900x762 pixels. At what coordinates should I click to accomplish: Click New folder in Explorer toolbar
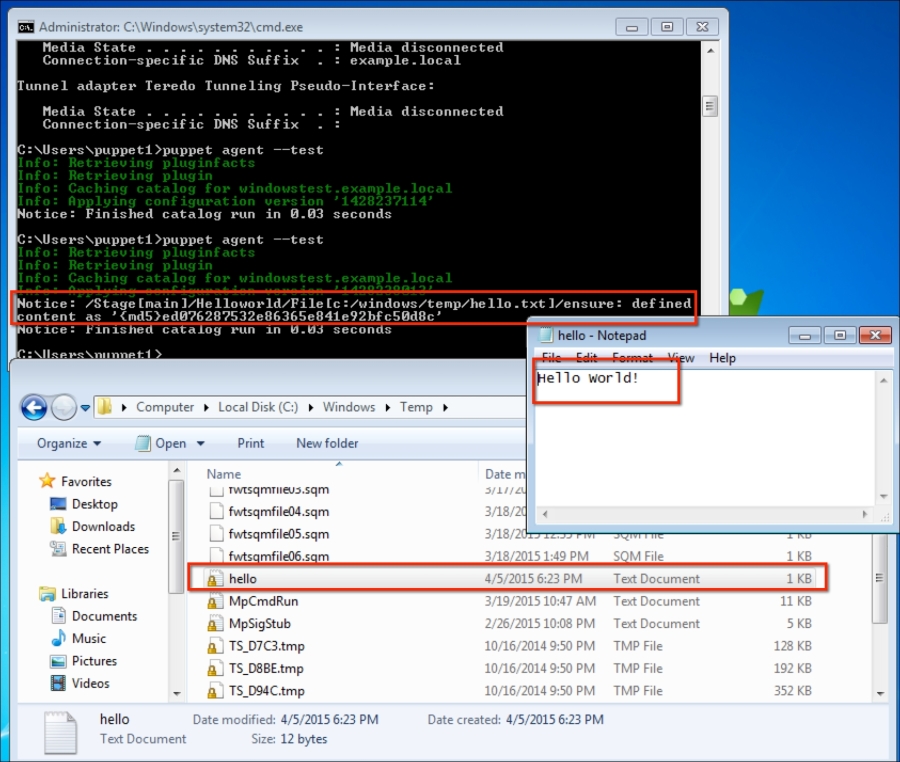(x=327, y=443)
